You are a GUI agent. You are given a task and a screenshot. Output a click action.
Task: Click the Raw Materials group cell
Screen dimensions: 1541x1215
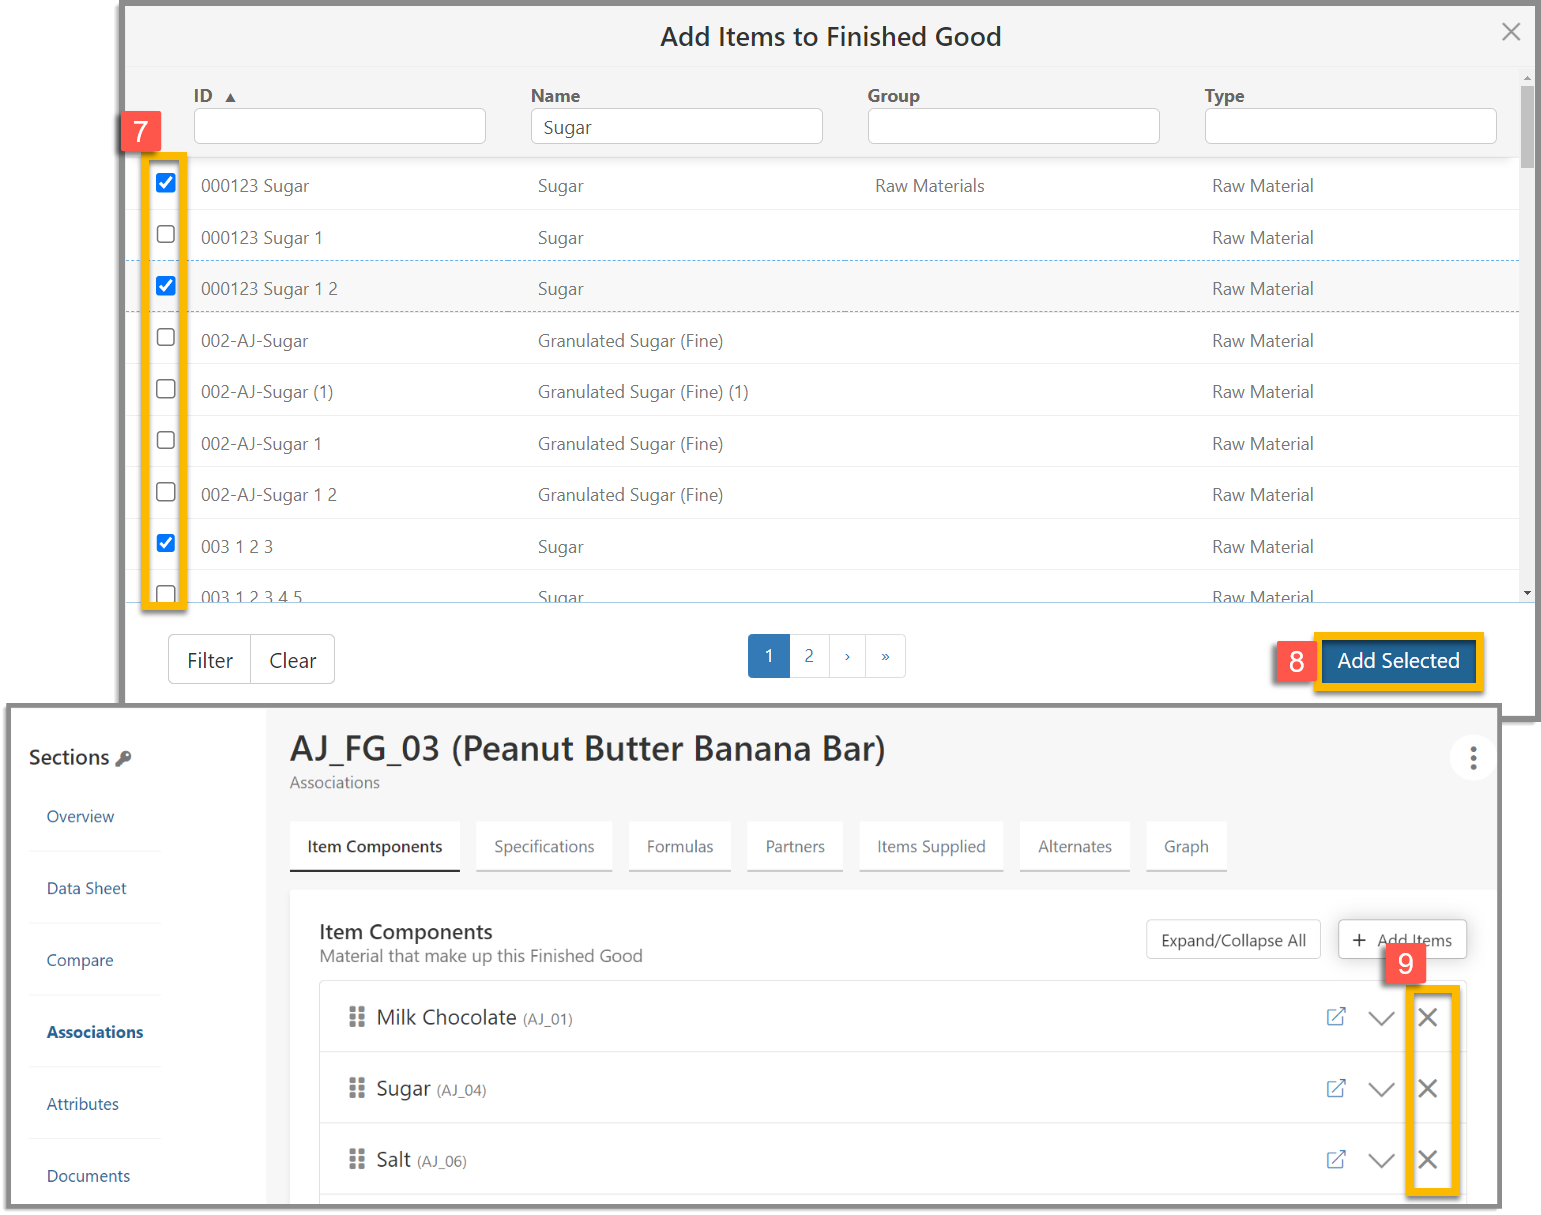tap(930, 186)
